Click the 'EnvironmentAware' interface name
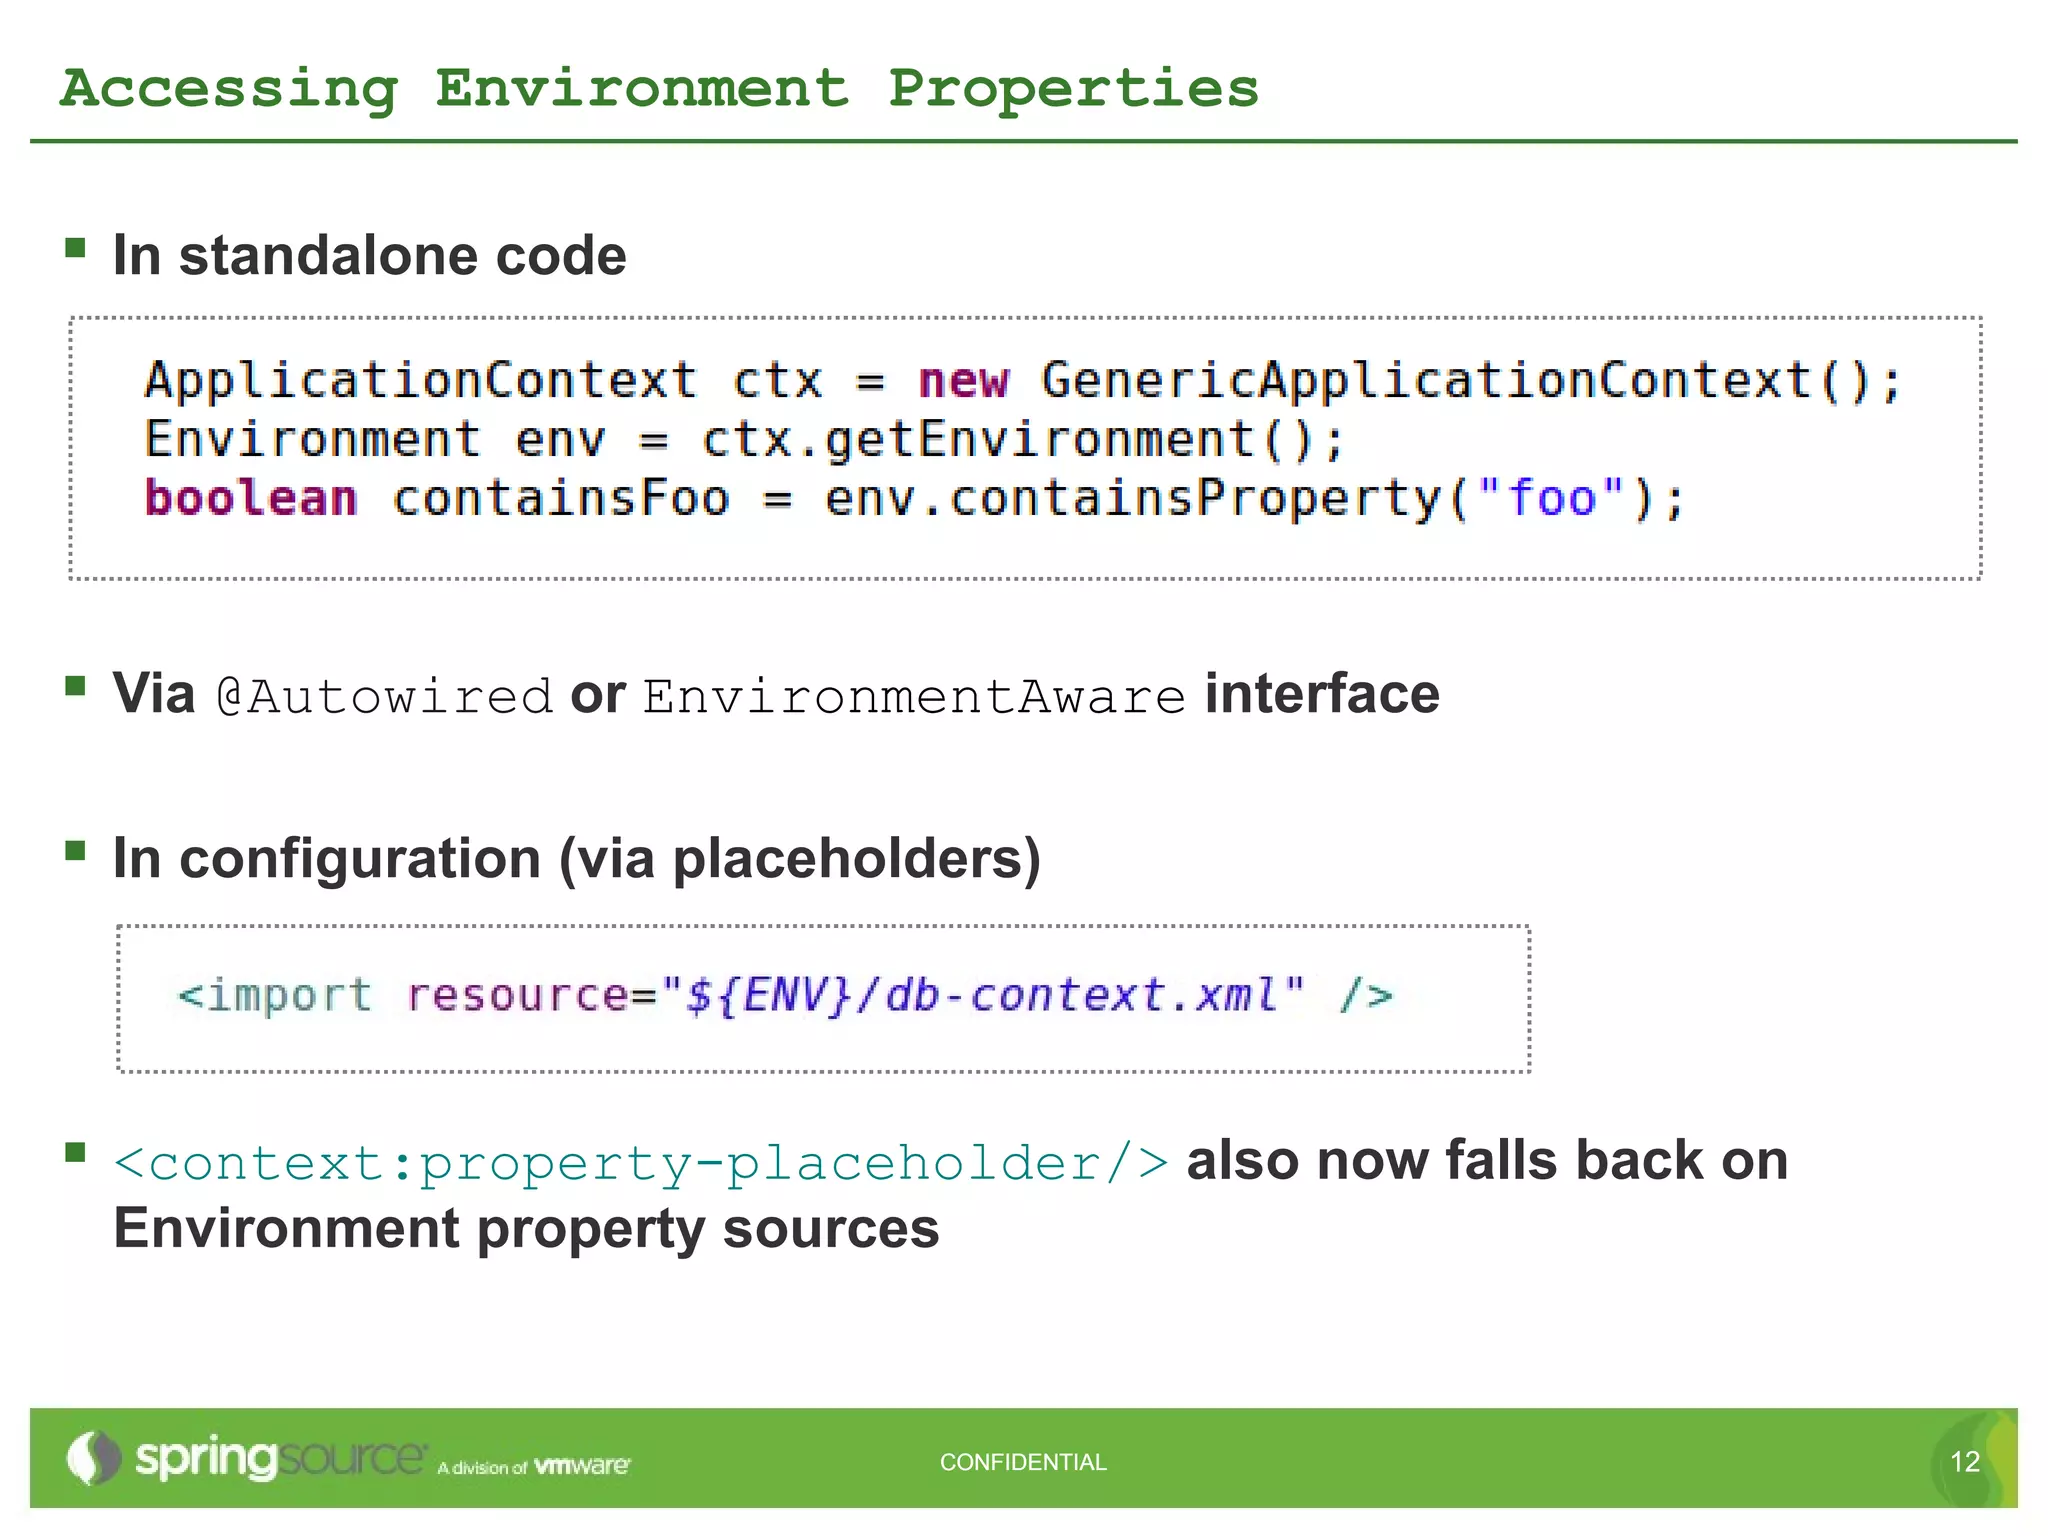Screen dimensions: 2048x1536 (914, 696)
